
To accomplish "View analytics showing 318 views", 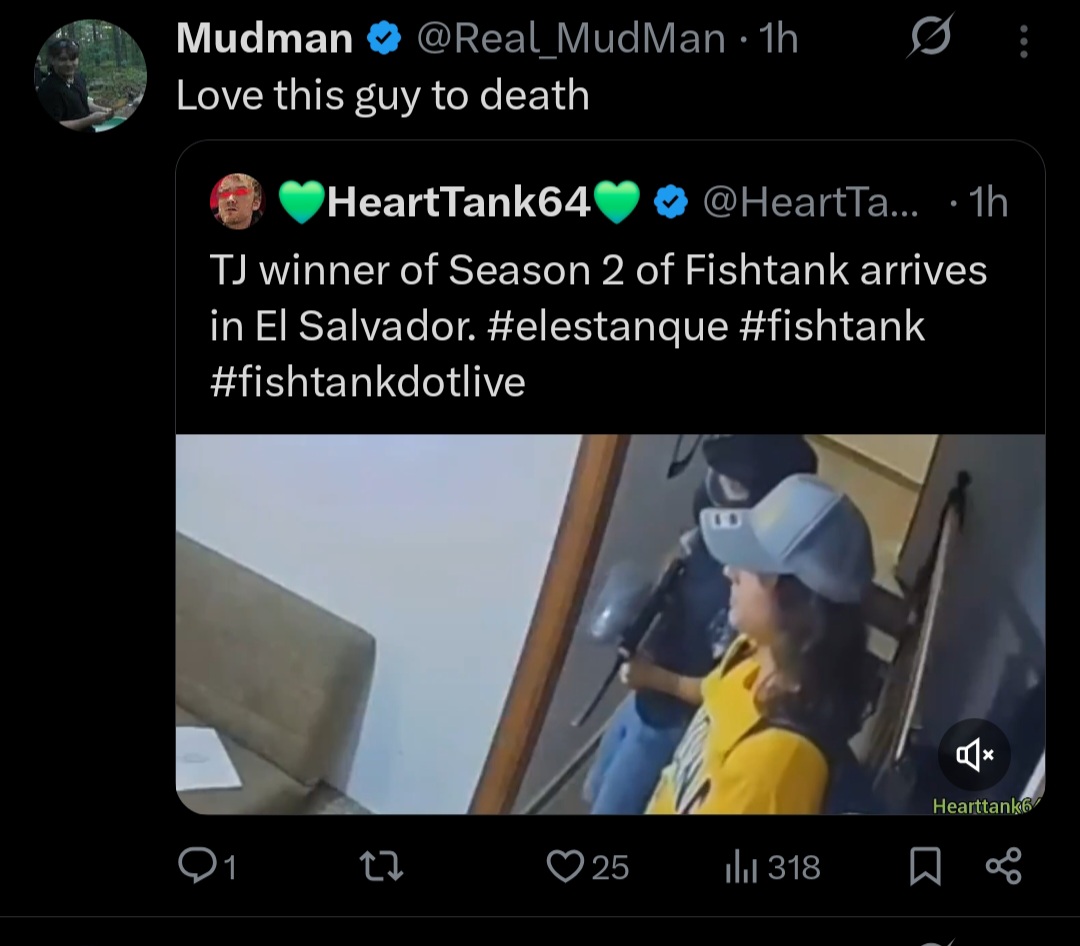I will click(773, 867).
